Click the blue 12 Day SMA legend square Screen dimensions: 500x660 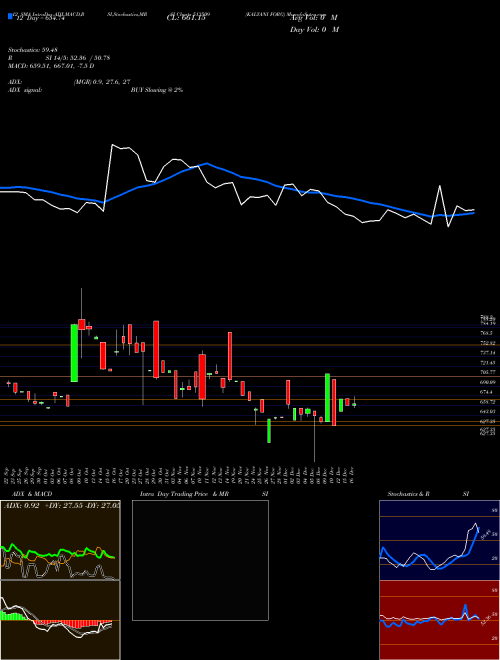pyautogui.click(x=10, y=16)
